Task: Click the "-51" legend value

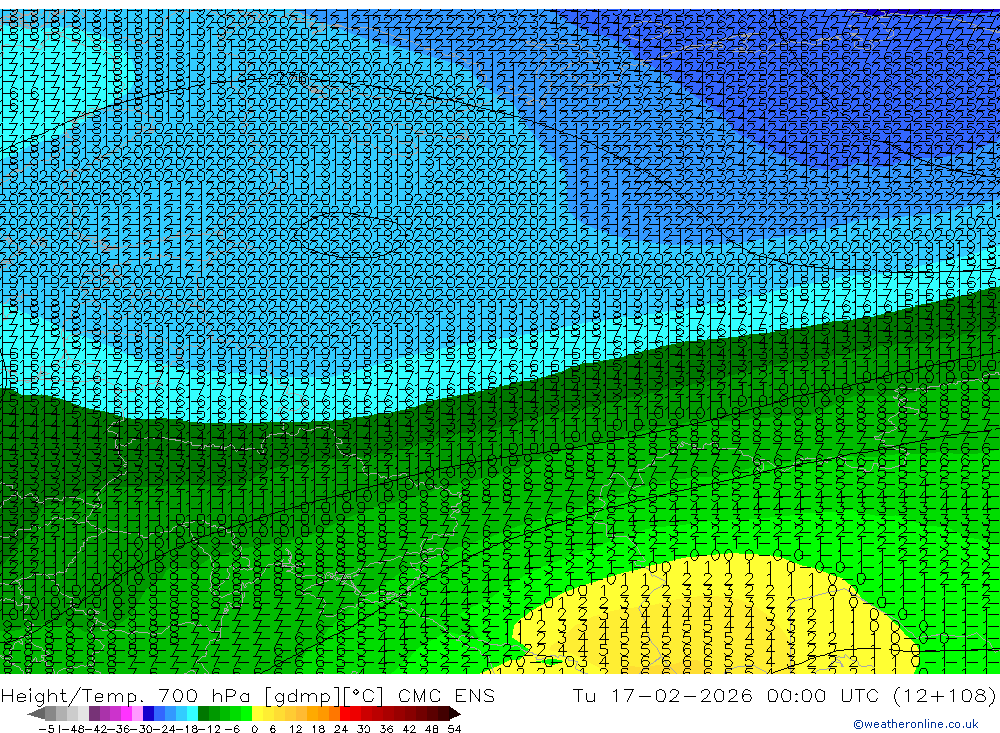Action: [x=48, y=729]
